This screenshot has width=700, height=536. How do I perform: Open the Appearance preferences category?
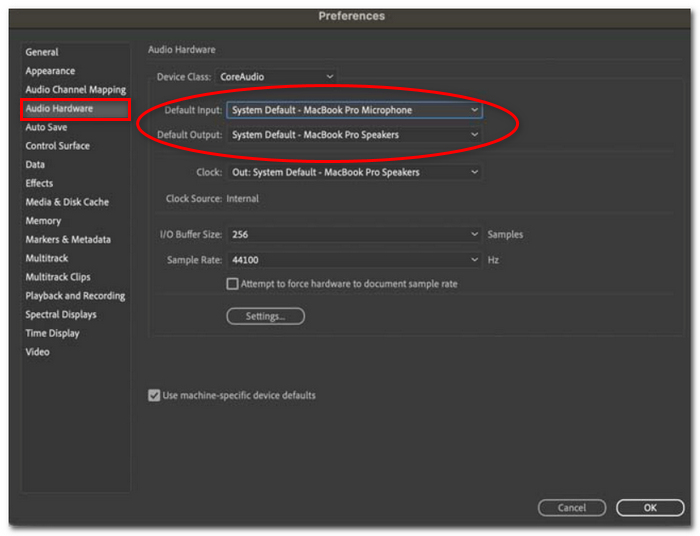(50, 71)
